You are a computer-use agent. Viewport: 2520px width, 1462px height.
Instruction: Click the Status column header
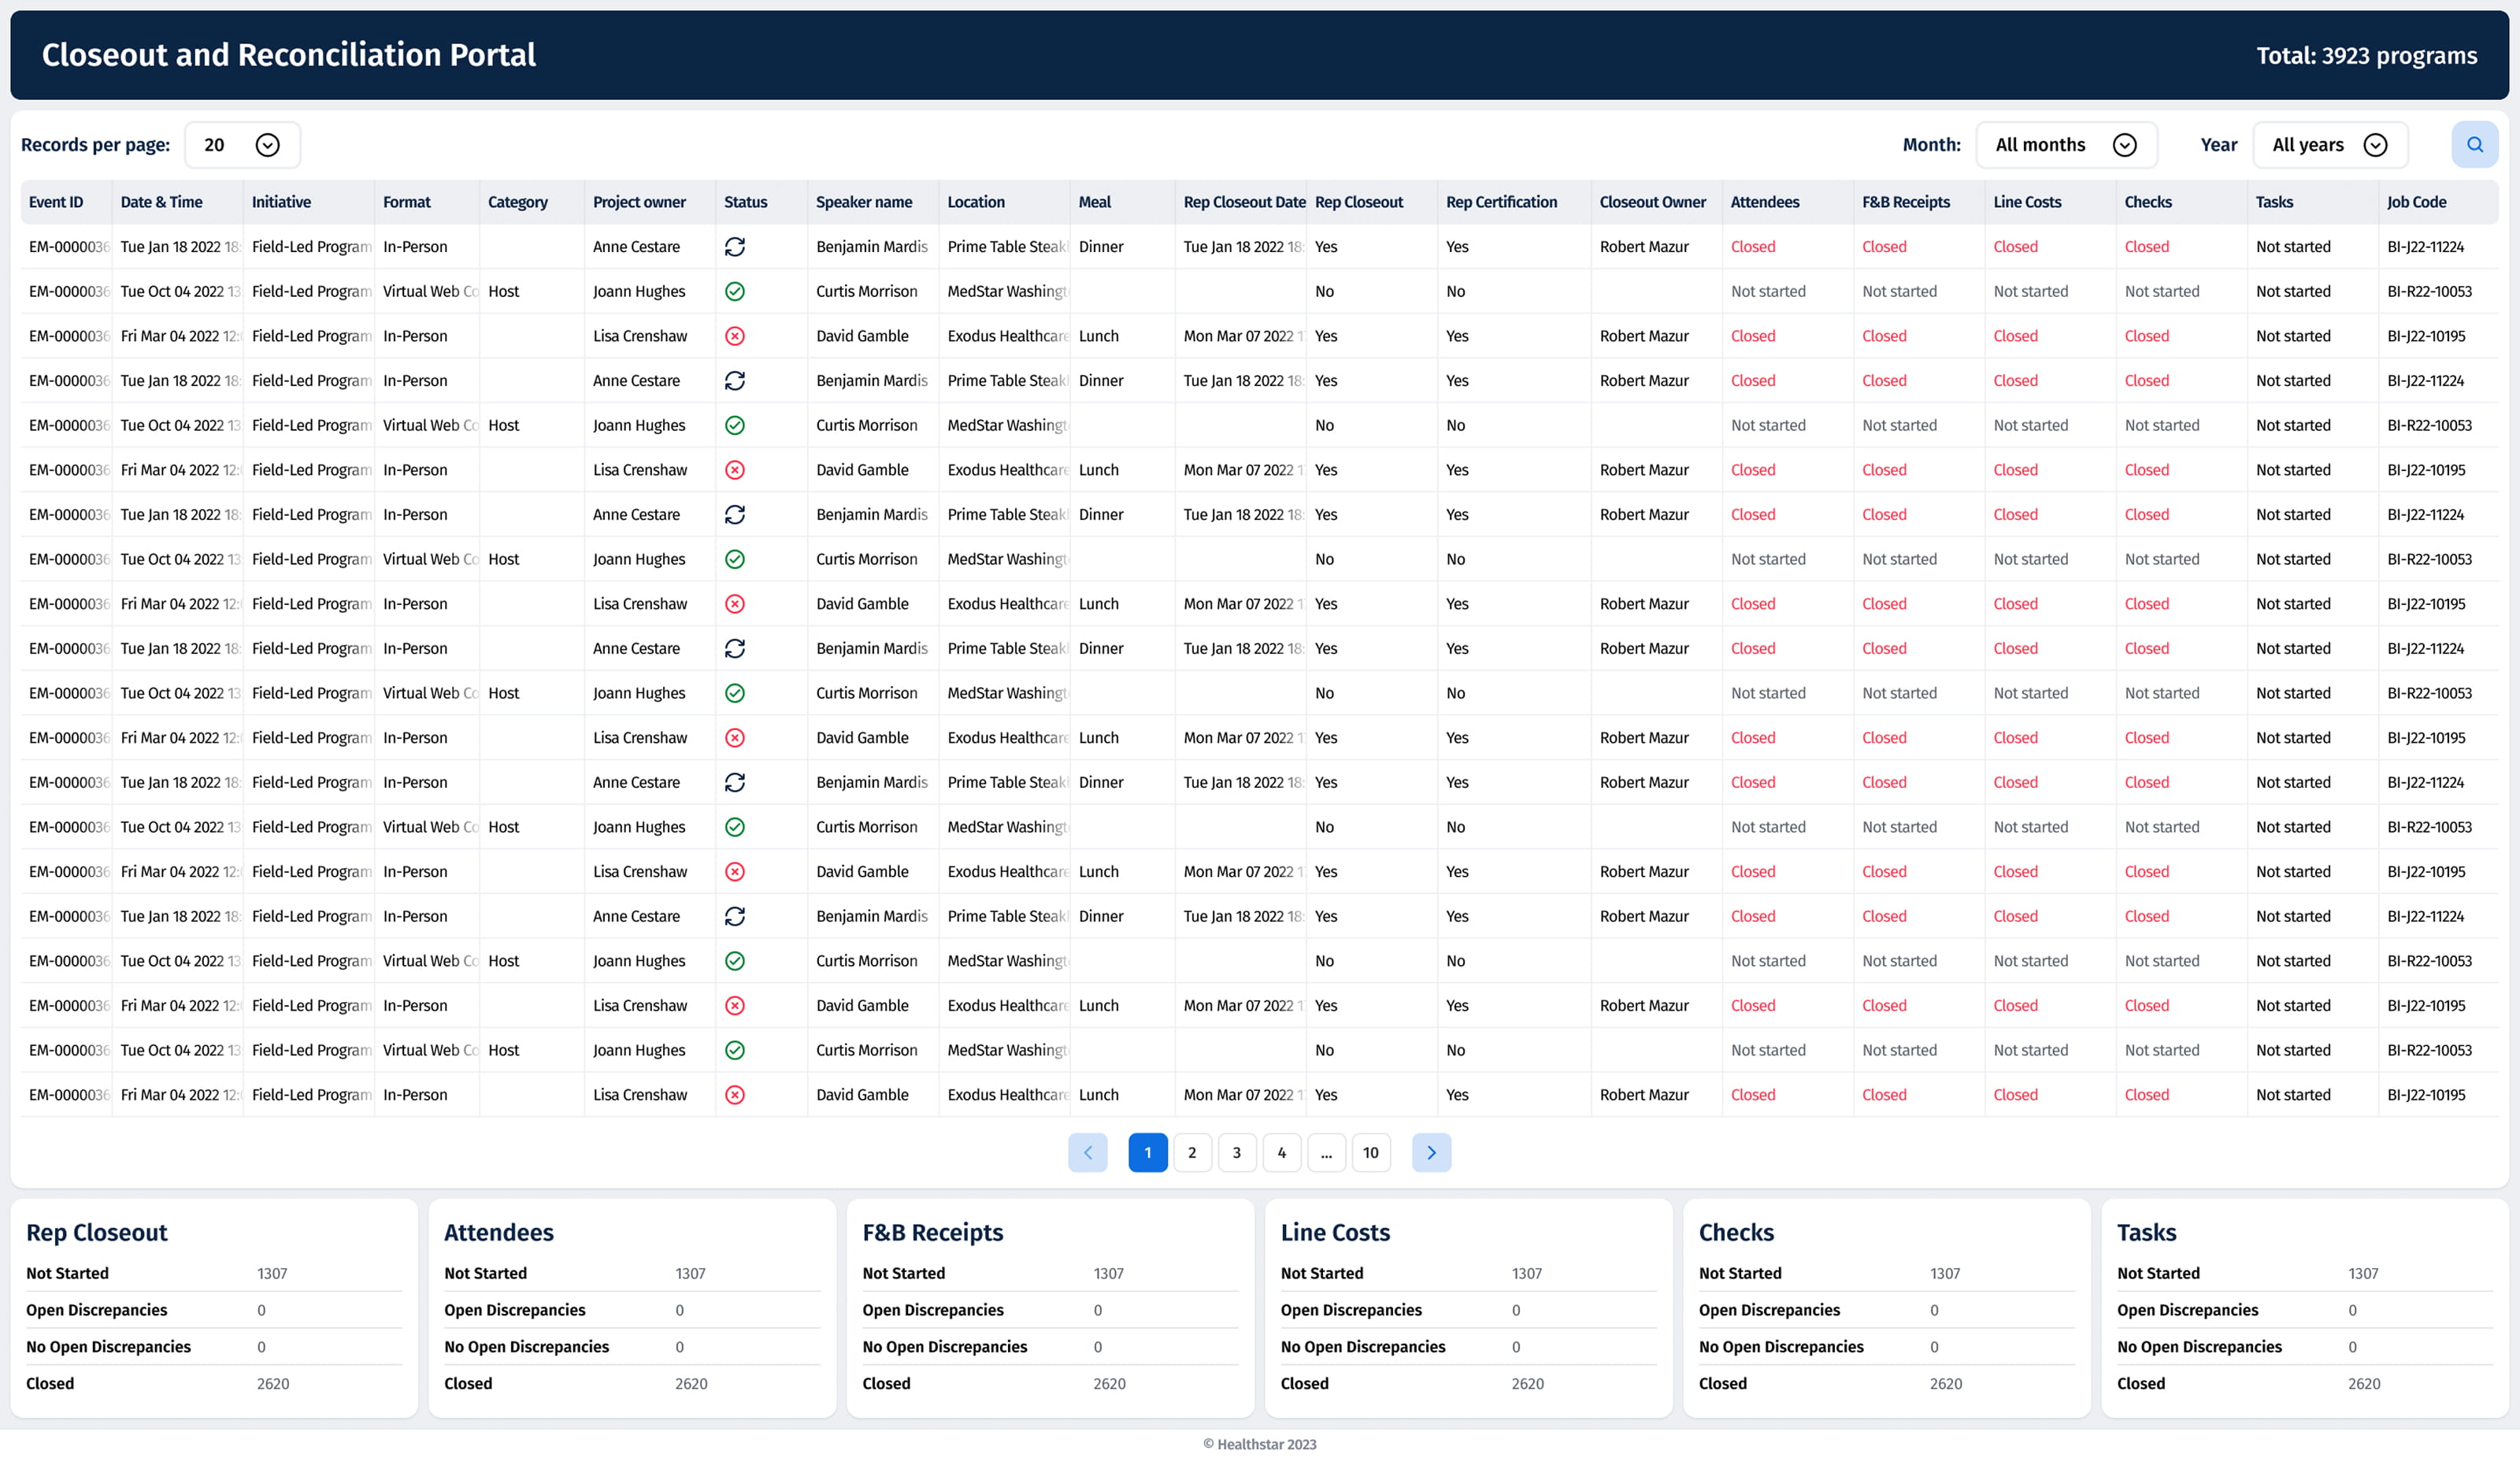pyautogui.click(x=745, y=202)
